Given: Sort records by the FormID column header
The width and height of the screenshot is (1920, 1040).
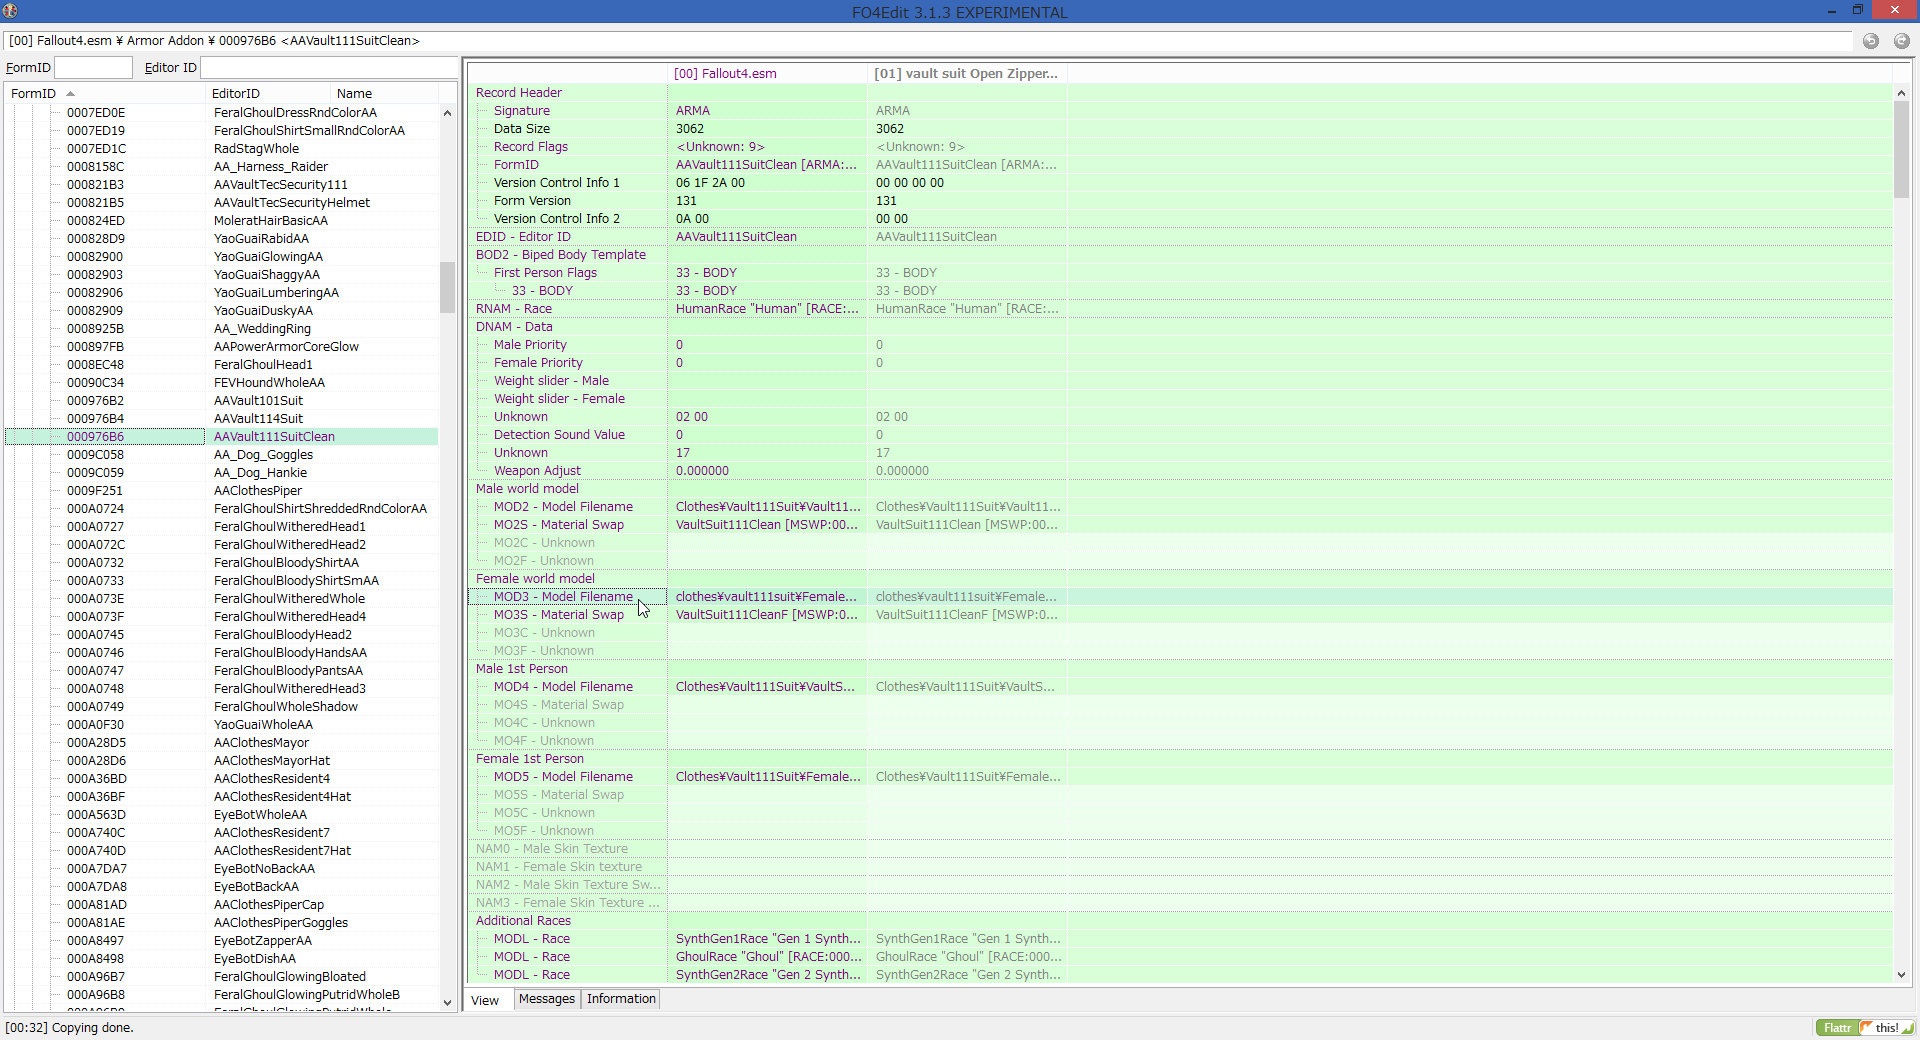Looking at the screenshot, I should 105,93.
